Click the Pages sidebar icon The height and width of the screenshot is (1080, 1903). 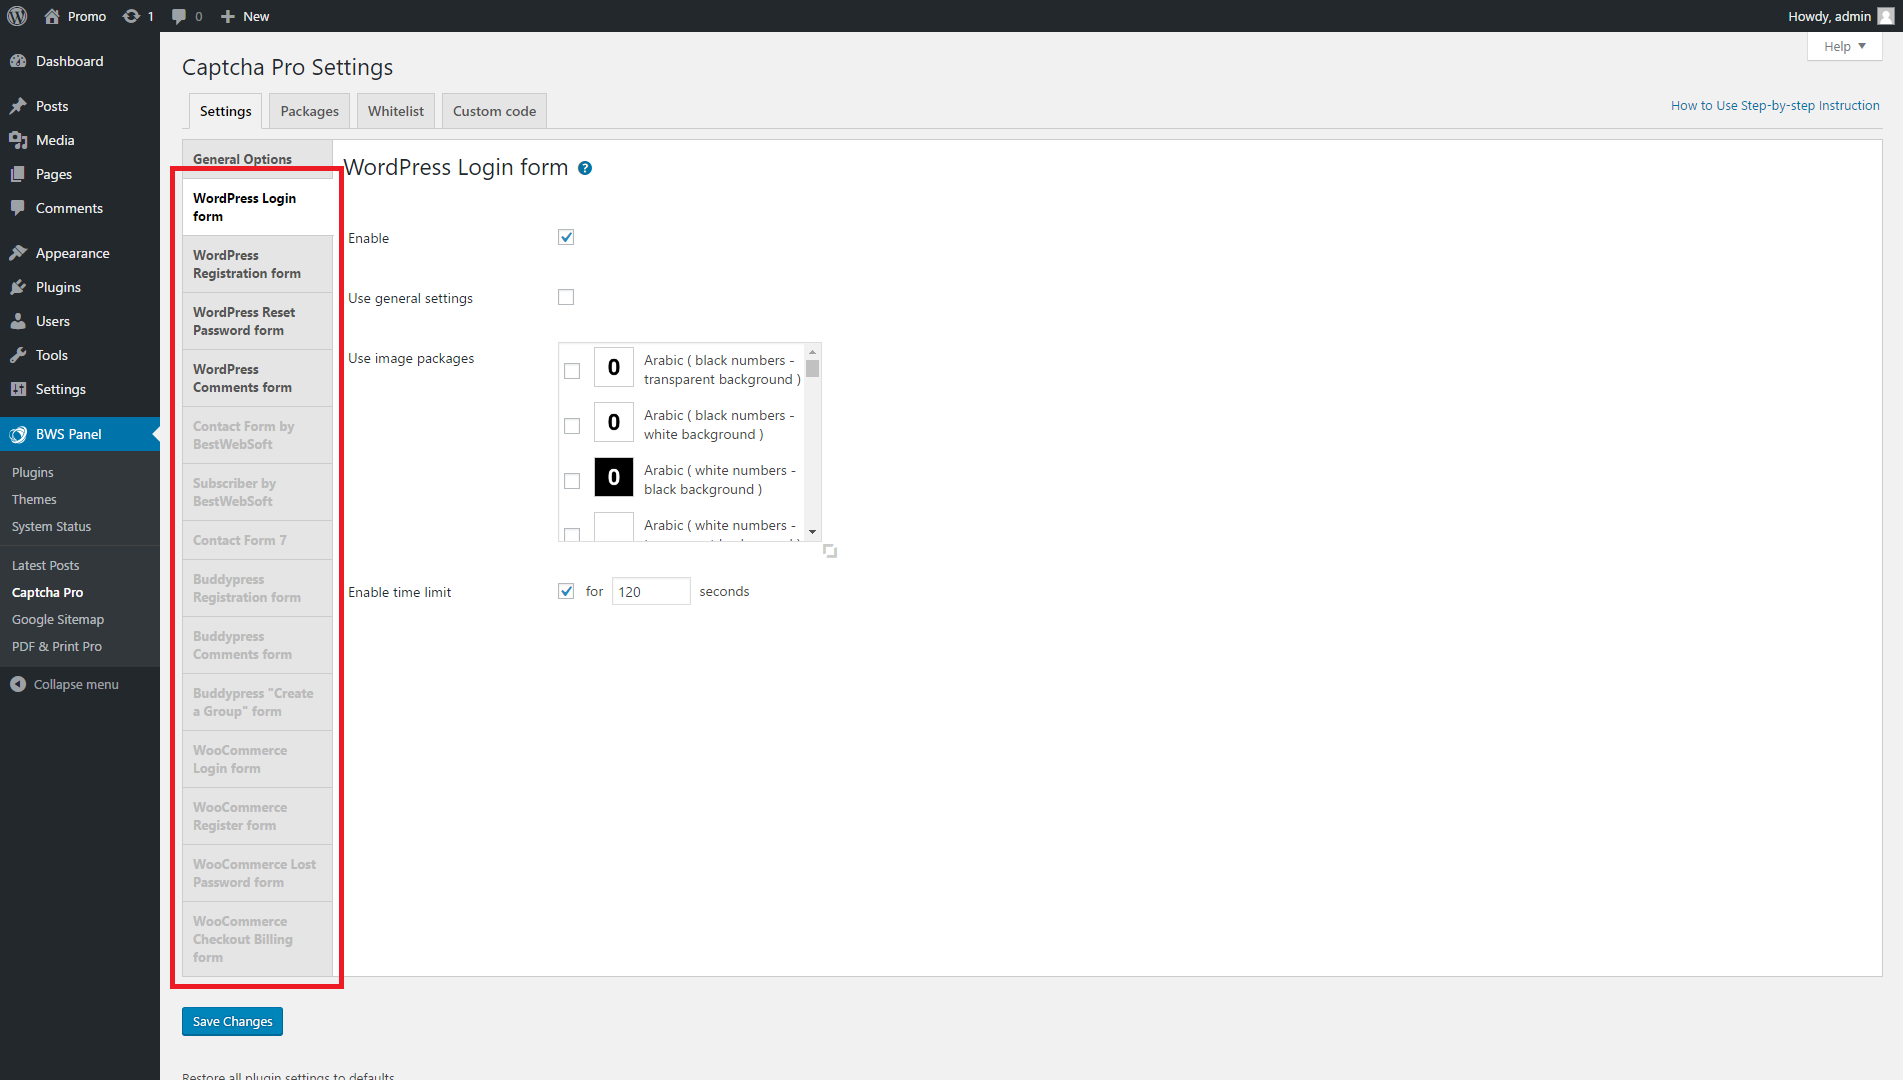pyautogui.click(x=18, y=174)
